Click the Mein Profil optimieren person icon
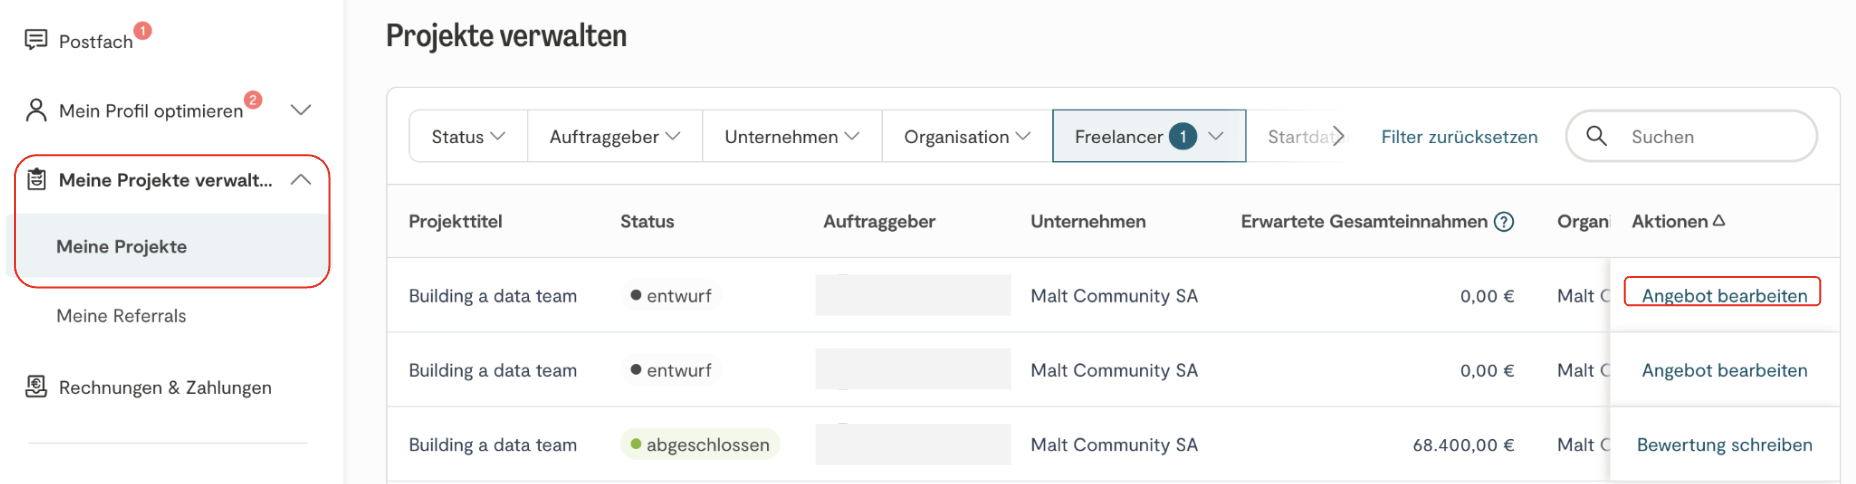This screenshot has width=1856, height=484. [x=36, y=110]
